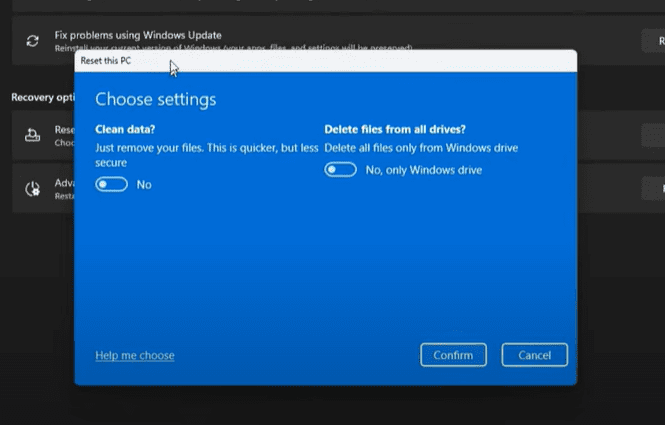The width and height of the screenshot is (665, 425).
Task: Click the Choose settings heading
Action: click(155, 99)
